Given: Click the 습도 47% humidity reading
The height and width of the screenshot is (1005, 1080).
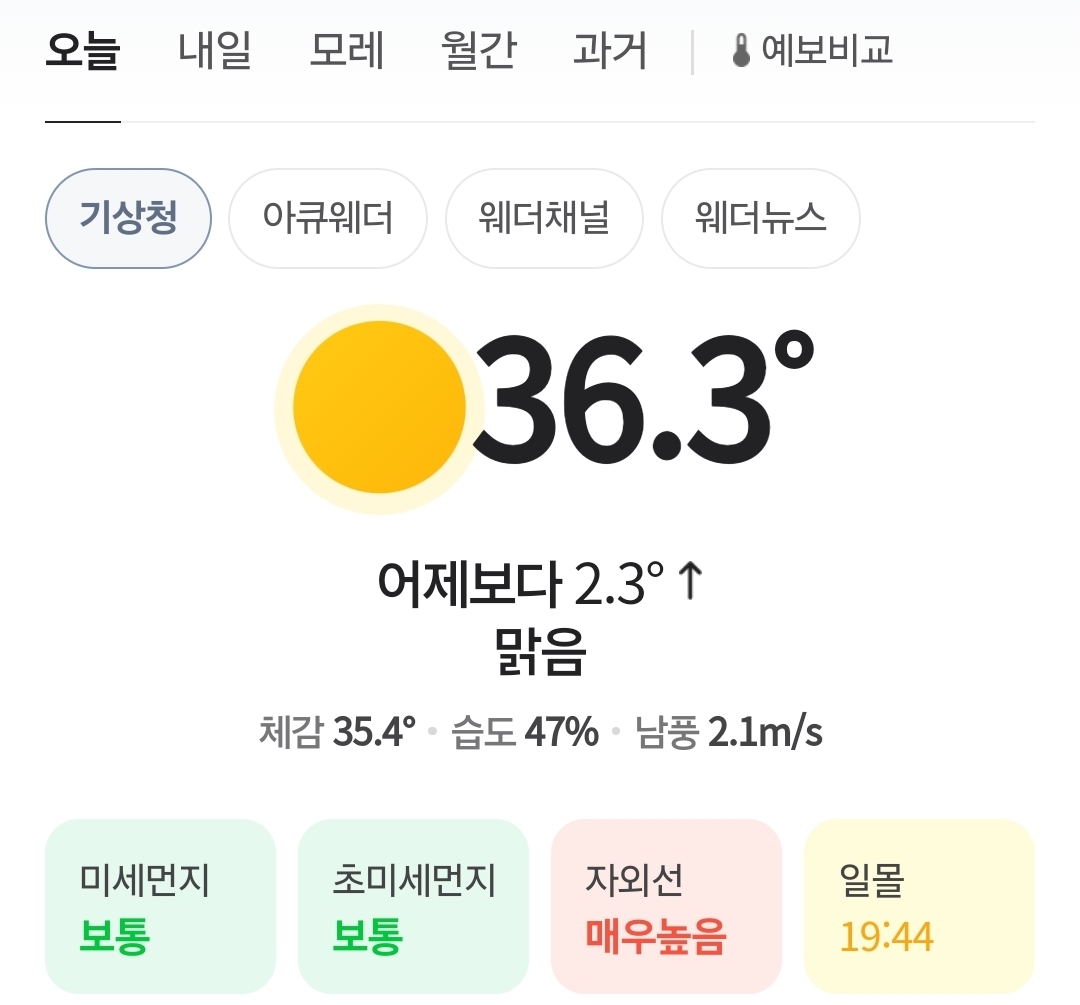Looking at the screenshot, I should 525,732.
